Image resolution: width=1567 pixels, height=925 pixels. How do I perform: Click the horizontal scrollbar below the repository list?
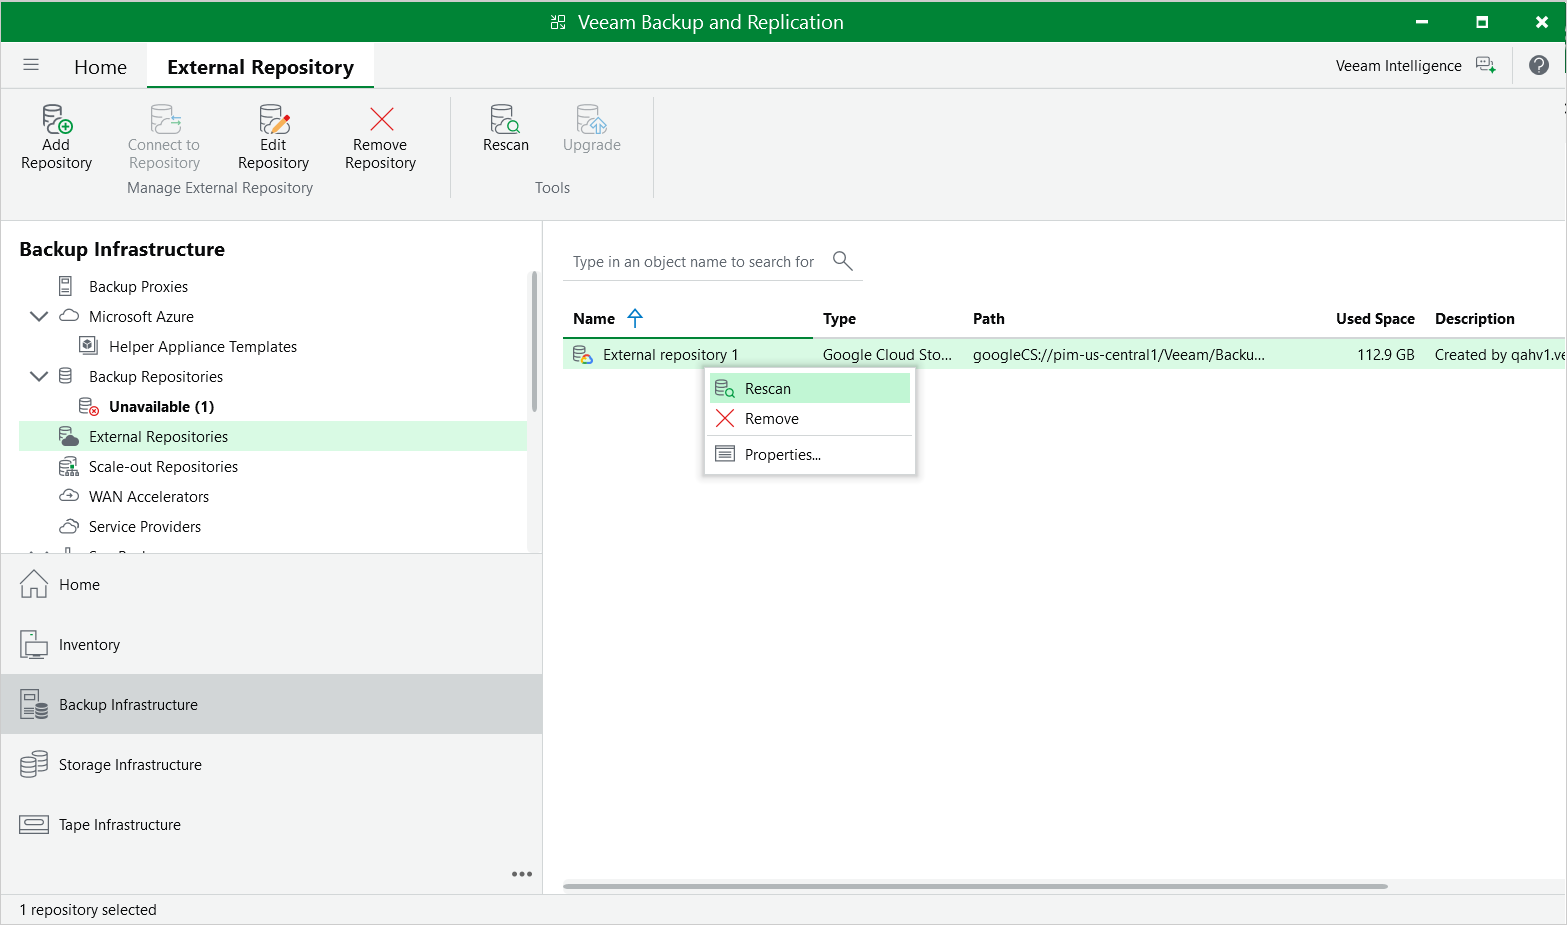pyautogui.click(x=975, y=886)
